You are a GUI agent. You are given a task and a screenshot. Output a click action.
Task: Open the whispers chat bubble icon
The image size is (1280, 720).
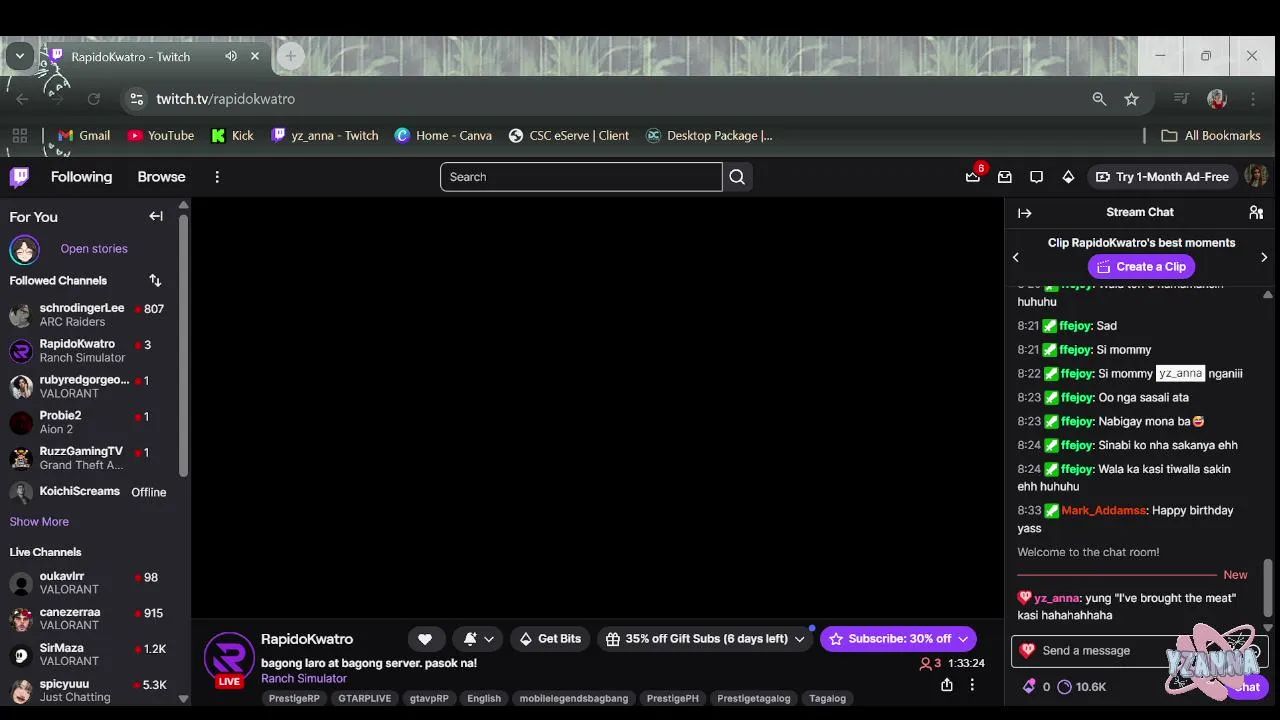click(1037, 177)
